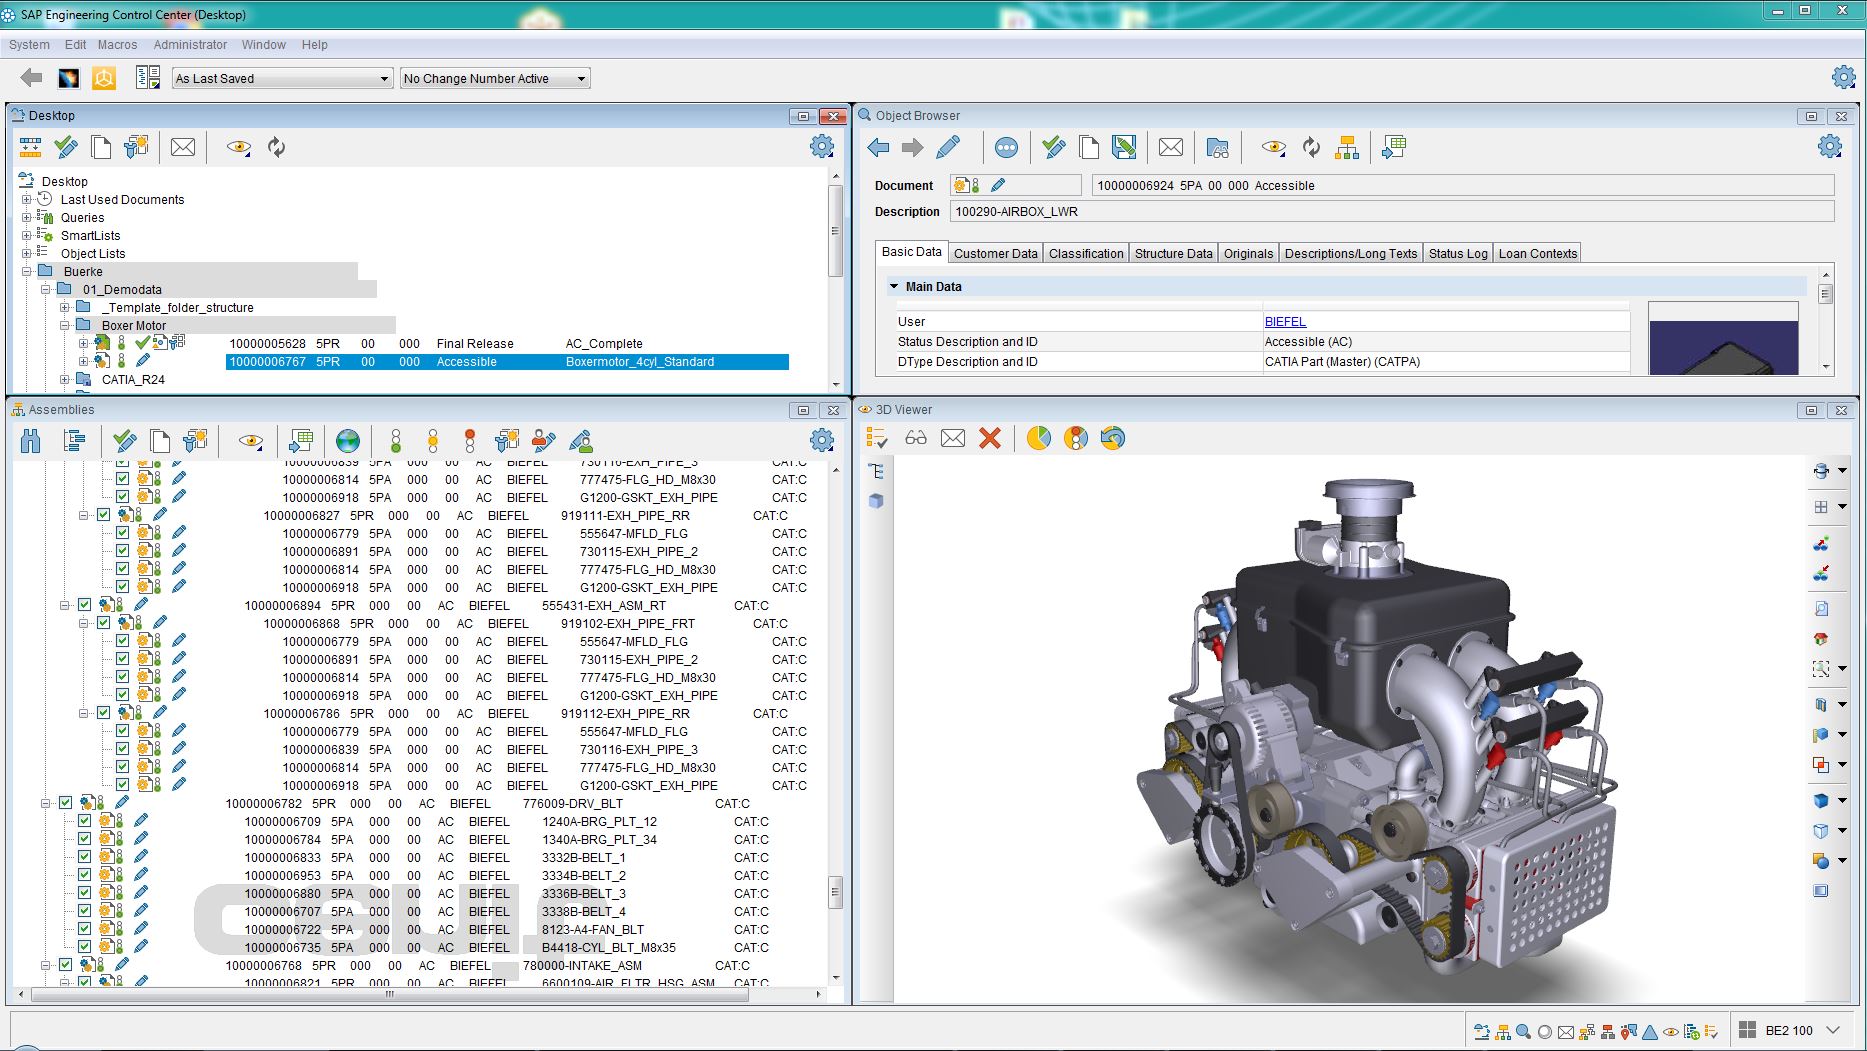
Task: Click the blue back arrow in Object Browser
Action: [x=878, y=148]
